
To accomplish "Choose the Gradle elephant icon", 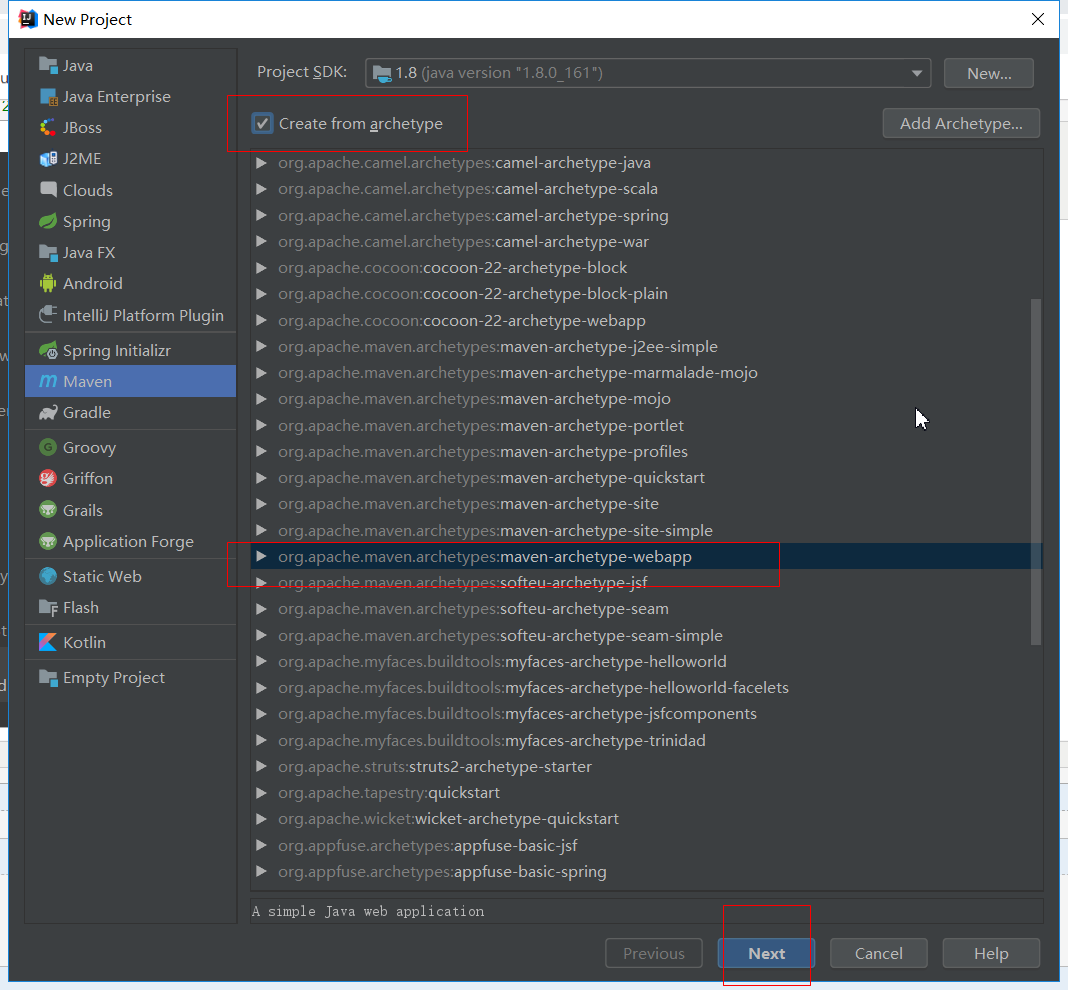I will (x=47, y=413).
